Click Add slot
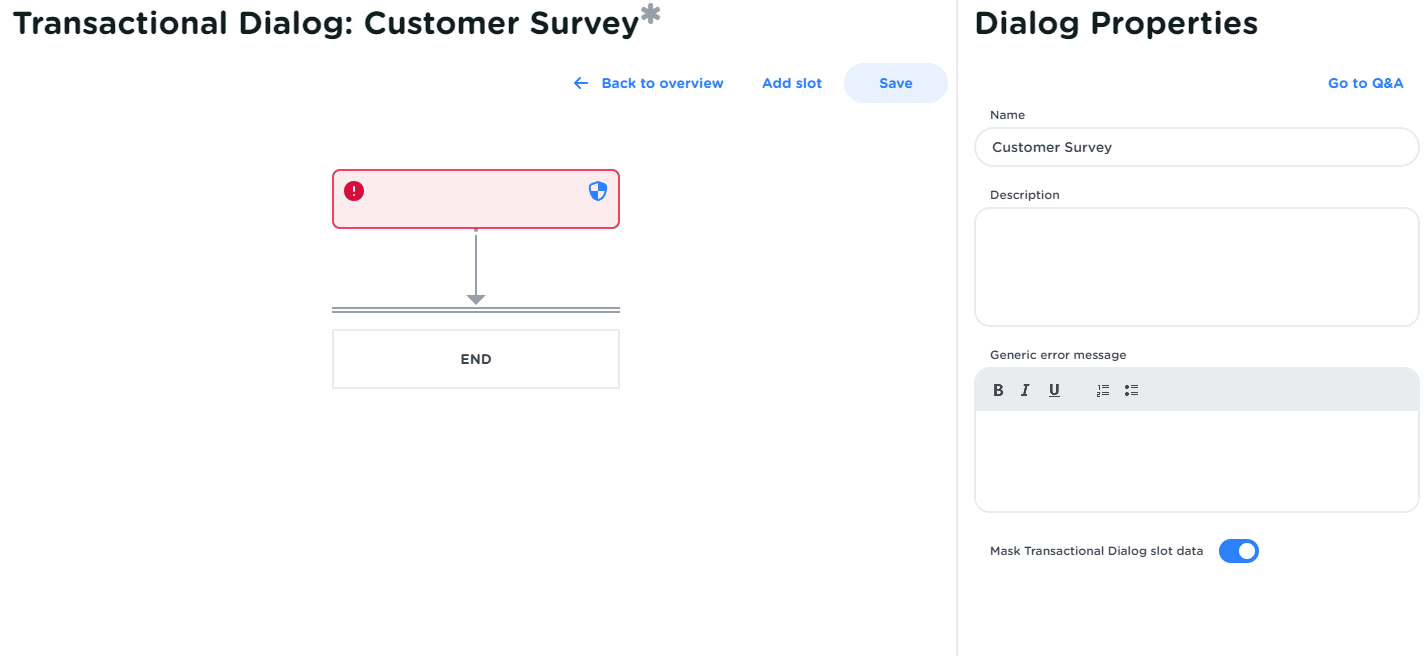 tap(791, 83)
